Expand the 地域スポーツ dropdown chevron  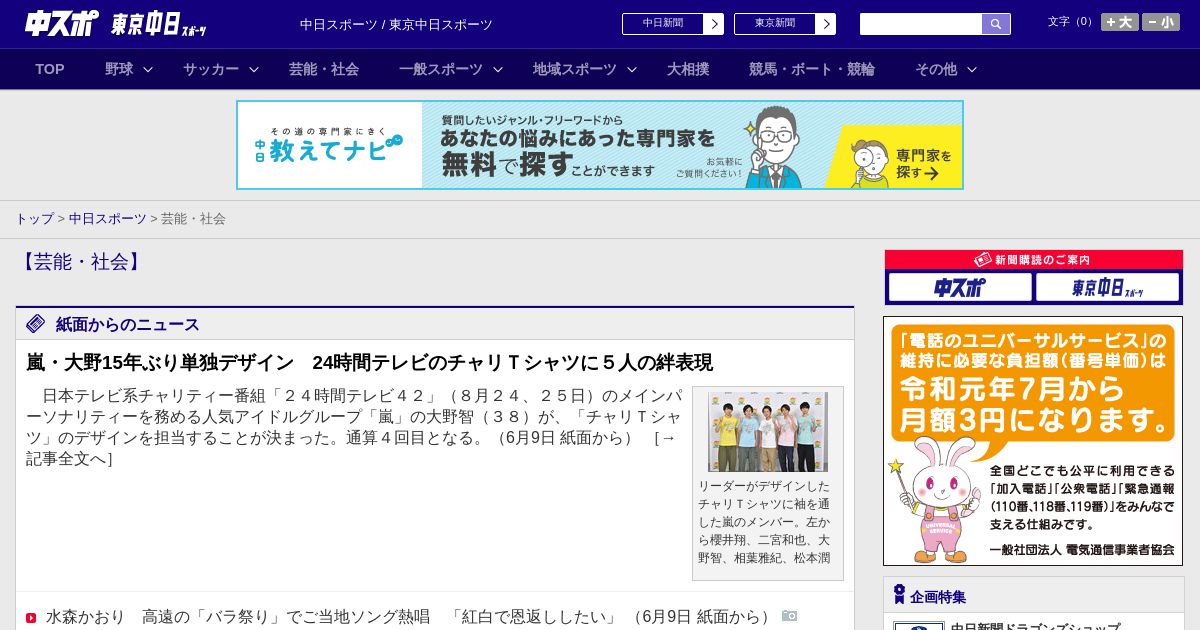[632, 69]
